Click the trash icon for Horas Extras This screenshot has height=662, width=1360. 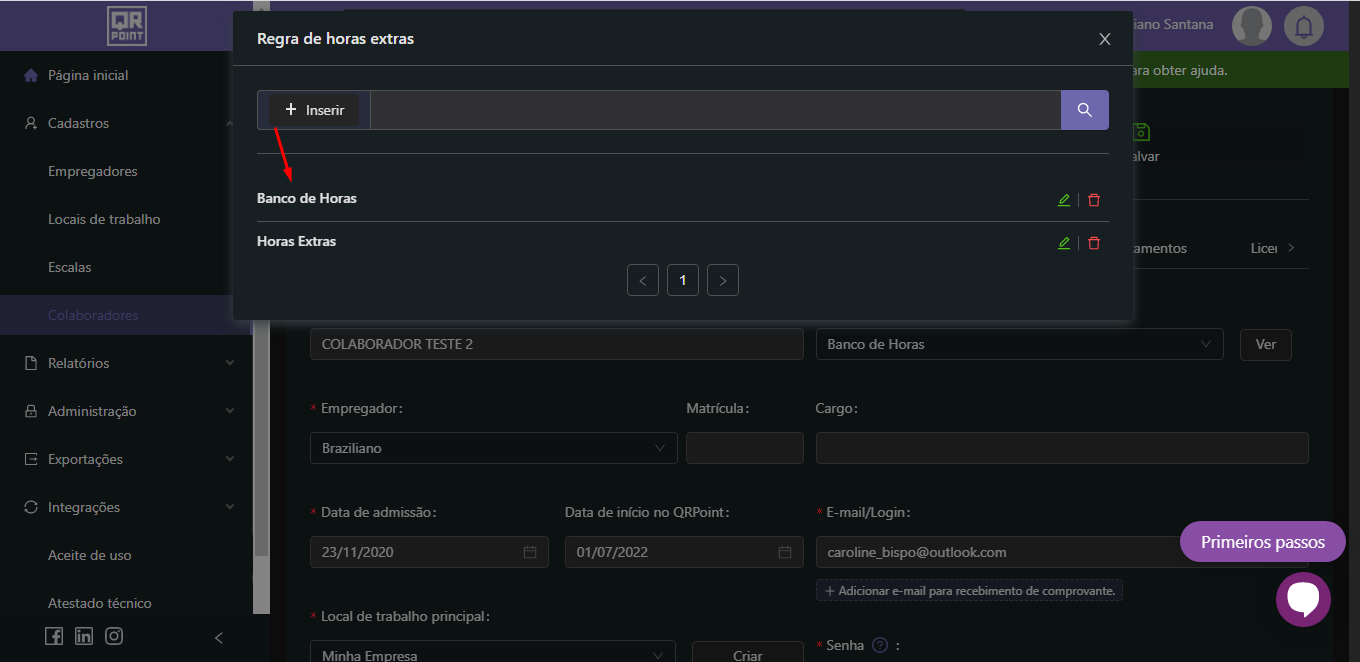(x=1094, y=243)
